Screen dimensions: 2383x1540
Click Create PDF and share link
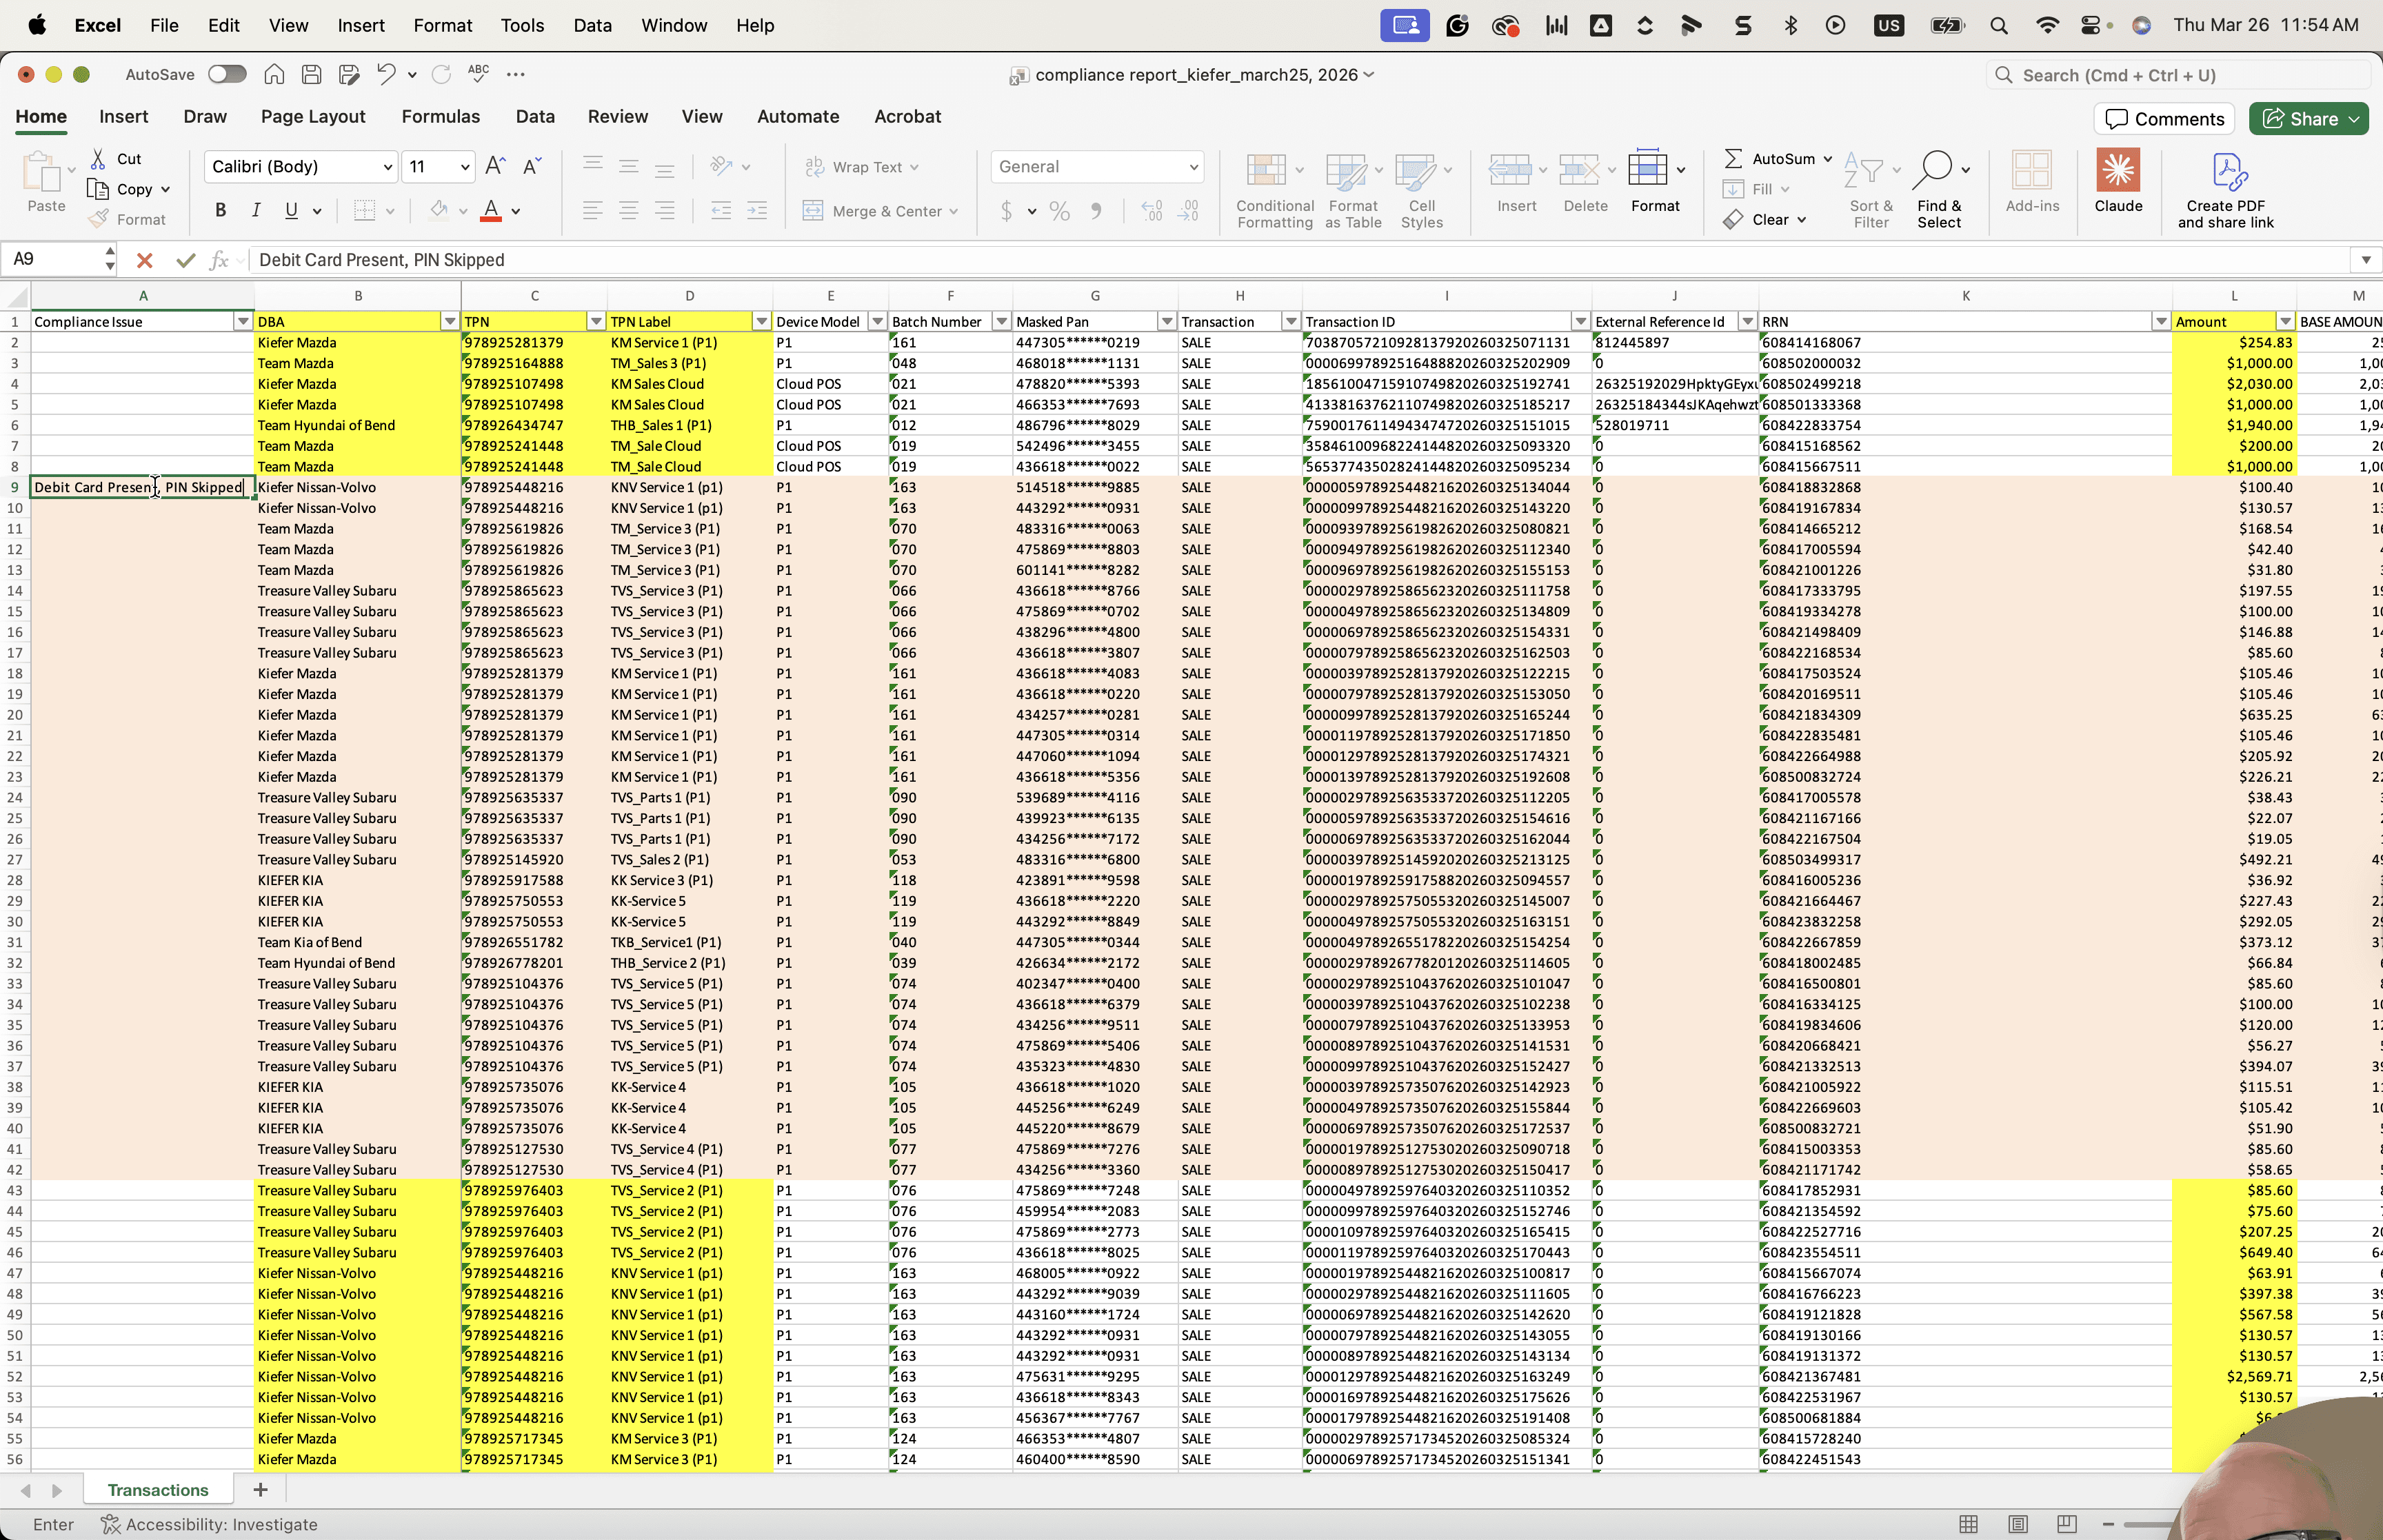2225,190
